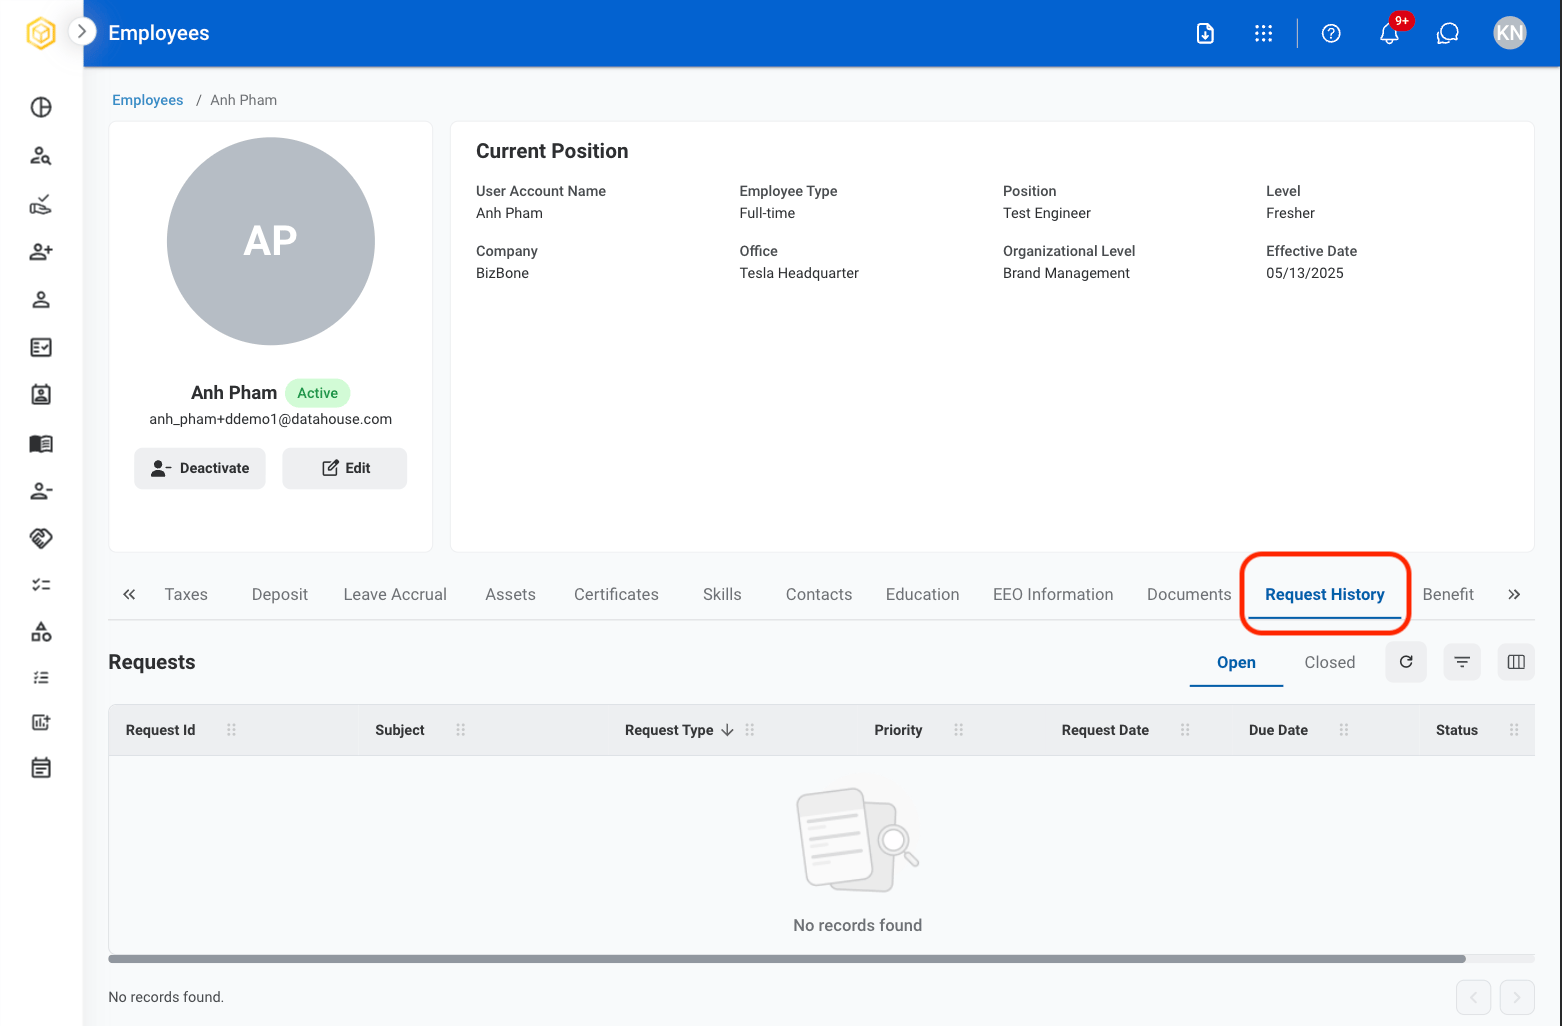Image resolution: width=1562 pixels, height=1026 pixels.
Task: Show Closed requests
Action: (x=1330, y=662)
